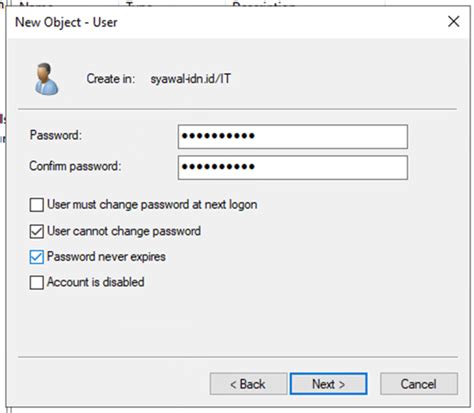Tick the Account is disabled checkbox

[x=36, y=282]
